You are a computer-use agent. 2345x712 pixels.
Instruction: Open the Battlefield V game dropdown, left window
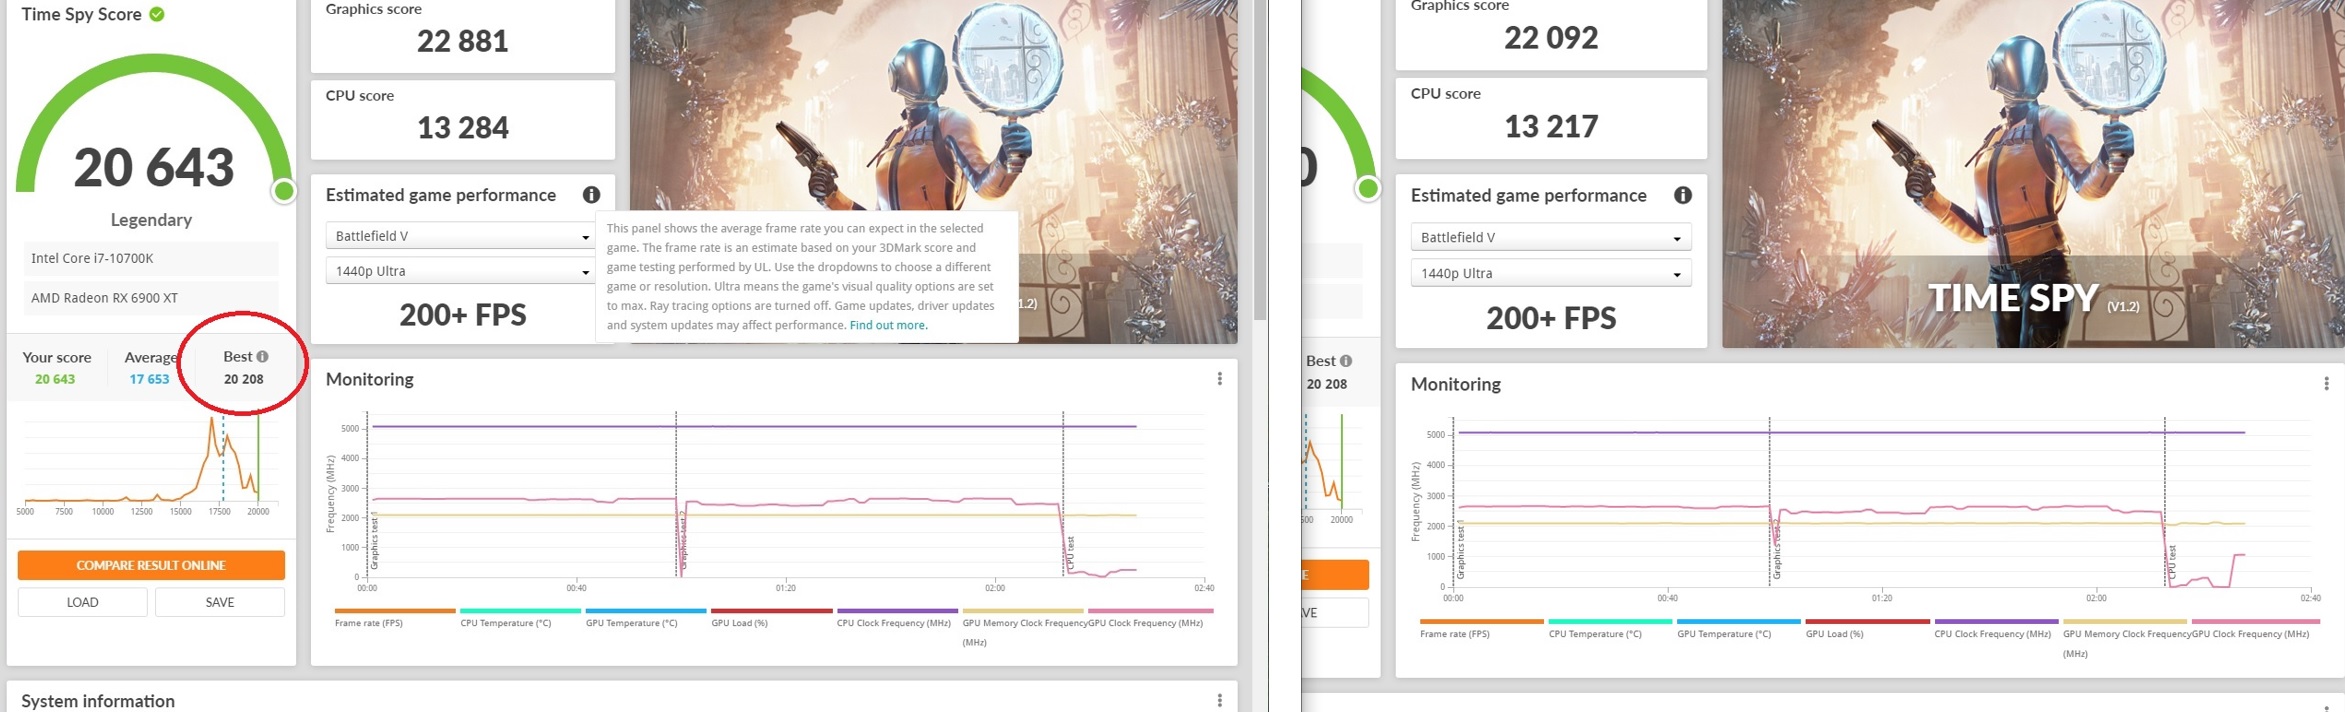461,236
